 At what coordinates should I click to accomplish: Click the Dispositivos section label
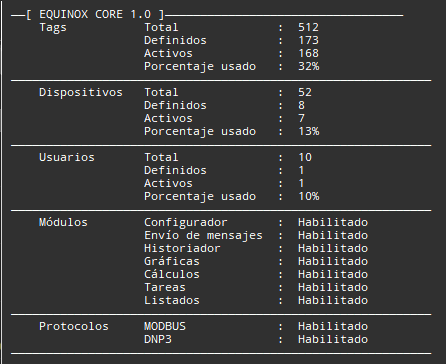[81, 92]
